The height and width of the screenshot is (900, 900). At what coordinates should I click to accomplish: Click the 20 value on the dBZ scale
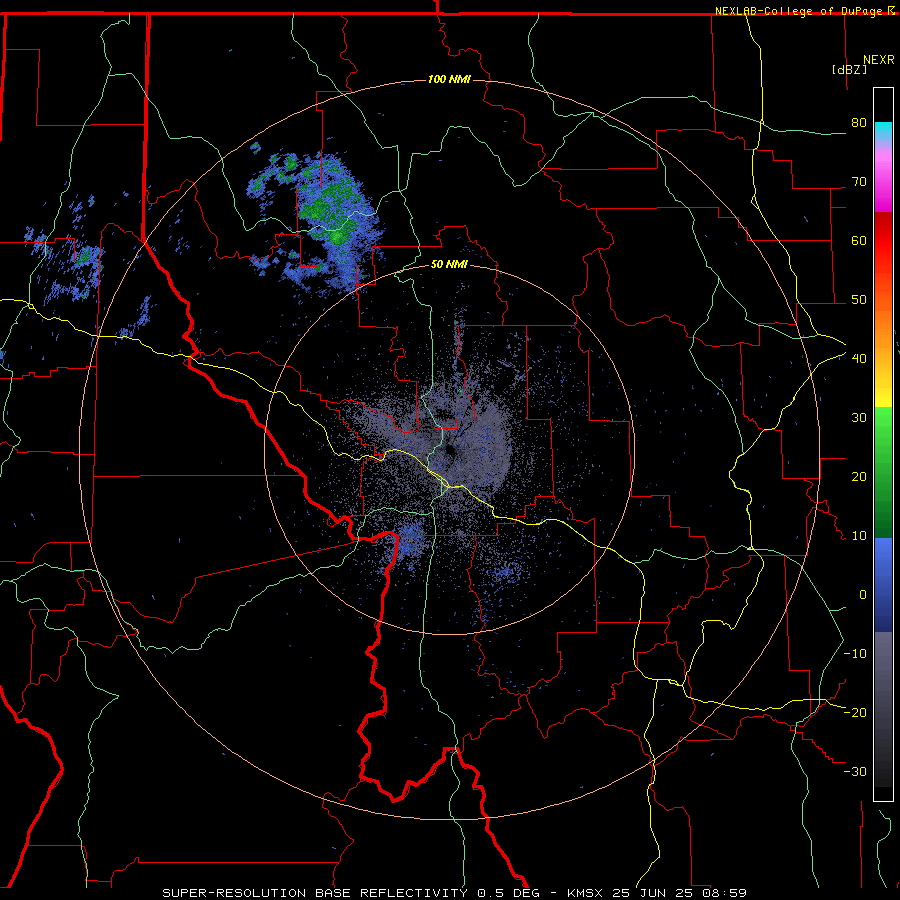pyautogui.click(x=859, y=477)
